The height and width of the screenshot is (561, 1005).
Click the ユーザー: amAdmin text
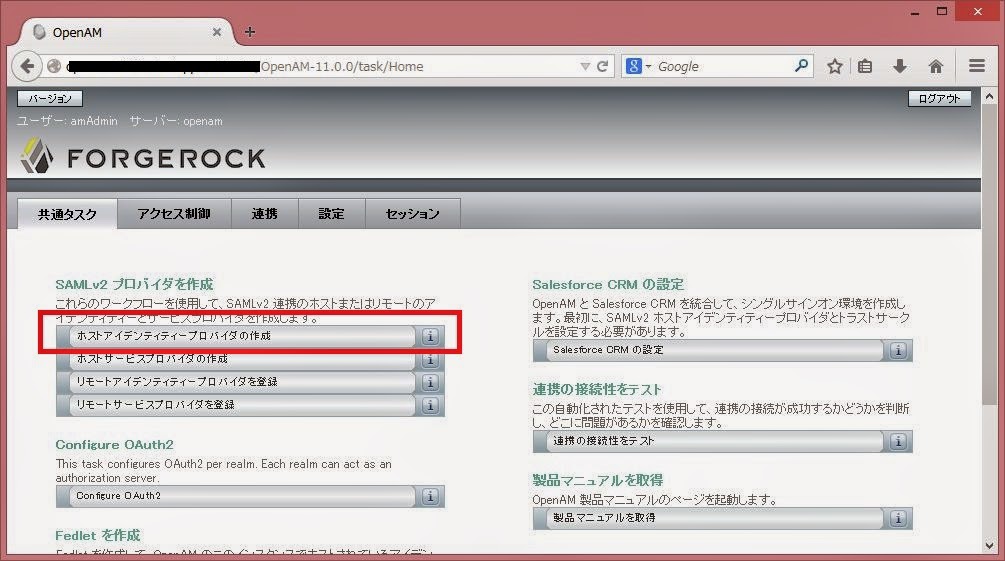[x=67, y=121]
